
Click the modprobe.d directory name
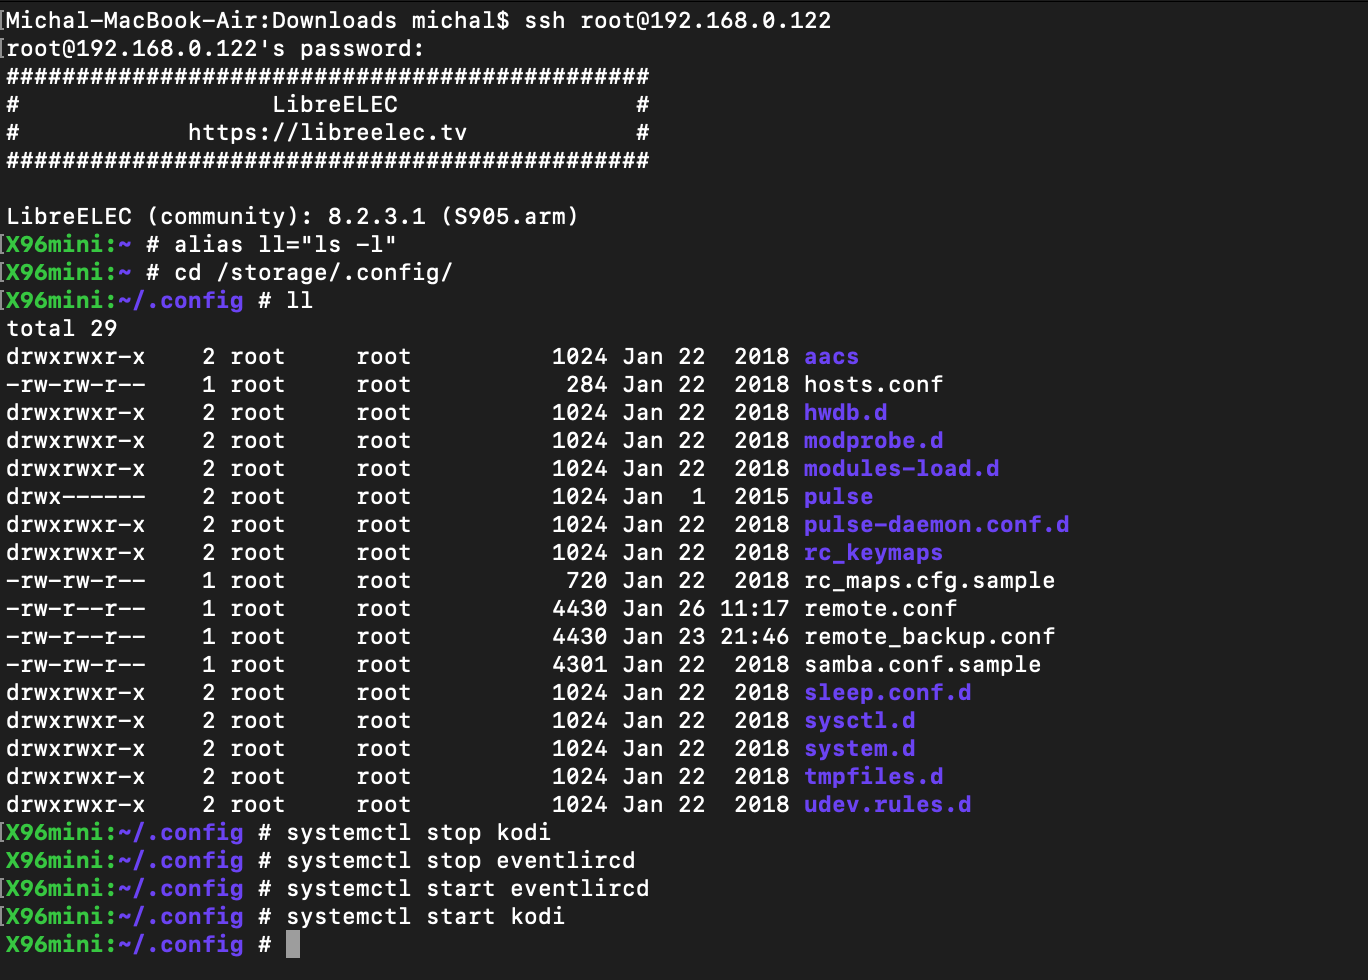pyautogui.click(x=873, y=441)
